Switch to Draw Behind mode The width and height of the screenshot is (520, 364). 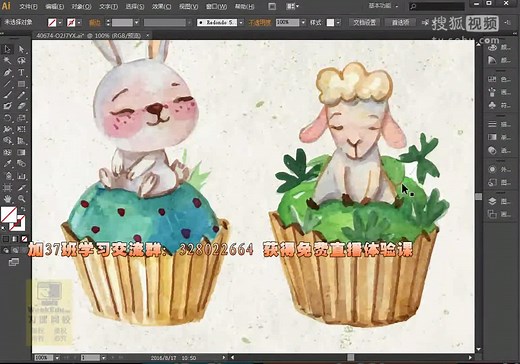(15, 250)
